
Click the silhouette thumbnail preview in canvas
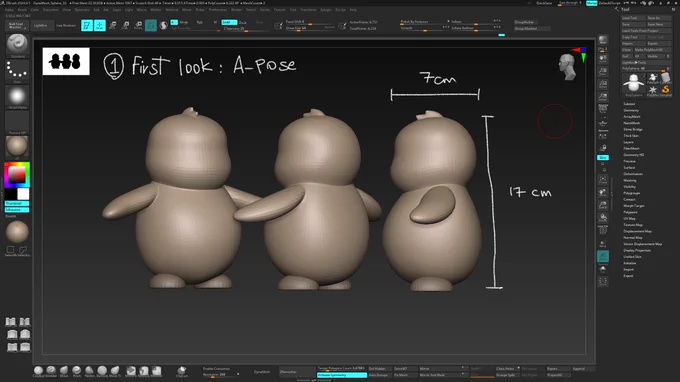pos(66,61)
